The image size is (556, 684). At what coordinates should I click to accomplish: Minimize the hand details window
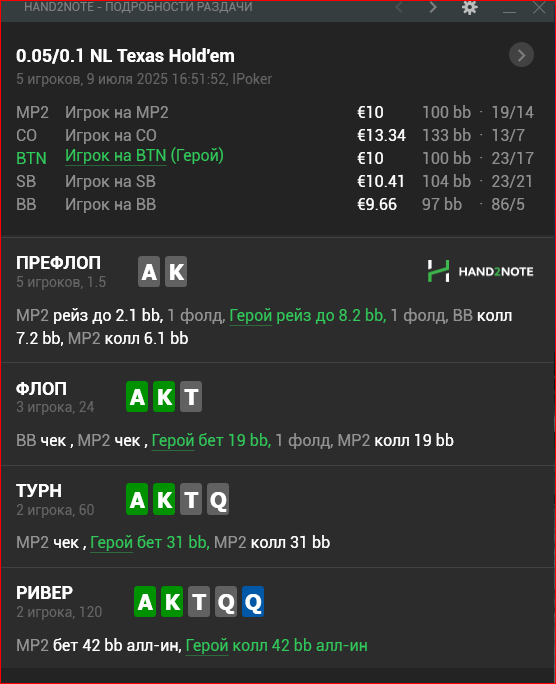pyautogui.click(x=509, y=8)
